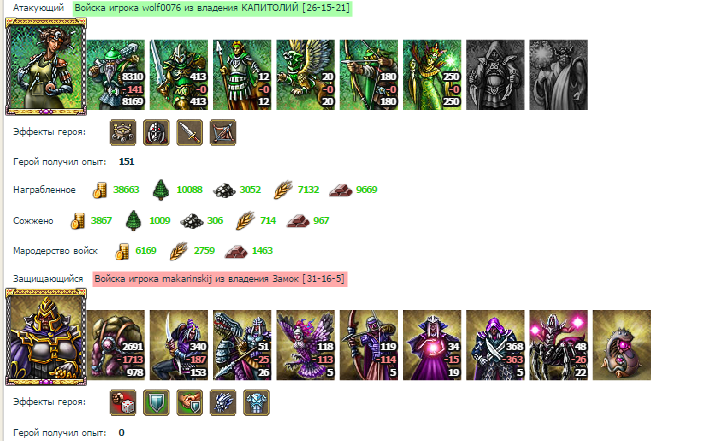Click the defender ogre unit with 2691 troops
The image size is (719, 441).
(116, 345)
